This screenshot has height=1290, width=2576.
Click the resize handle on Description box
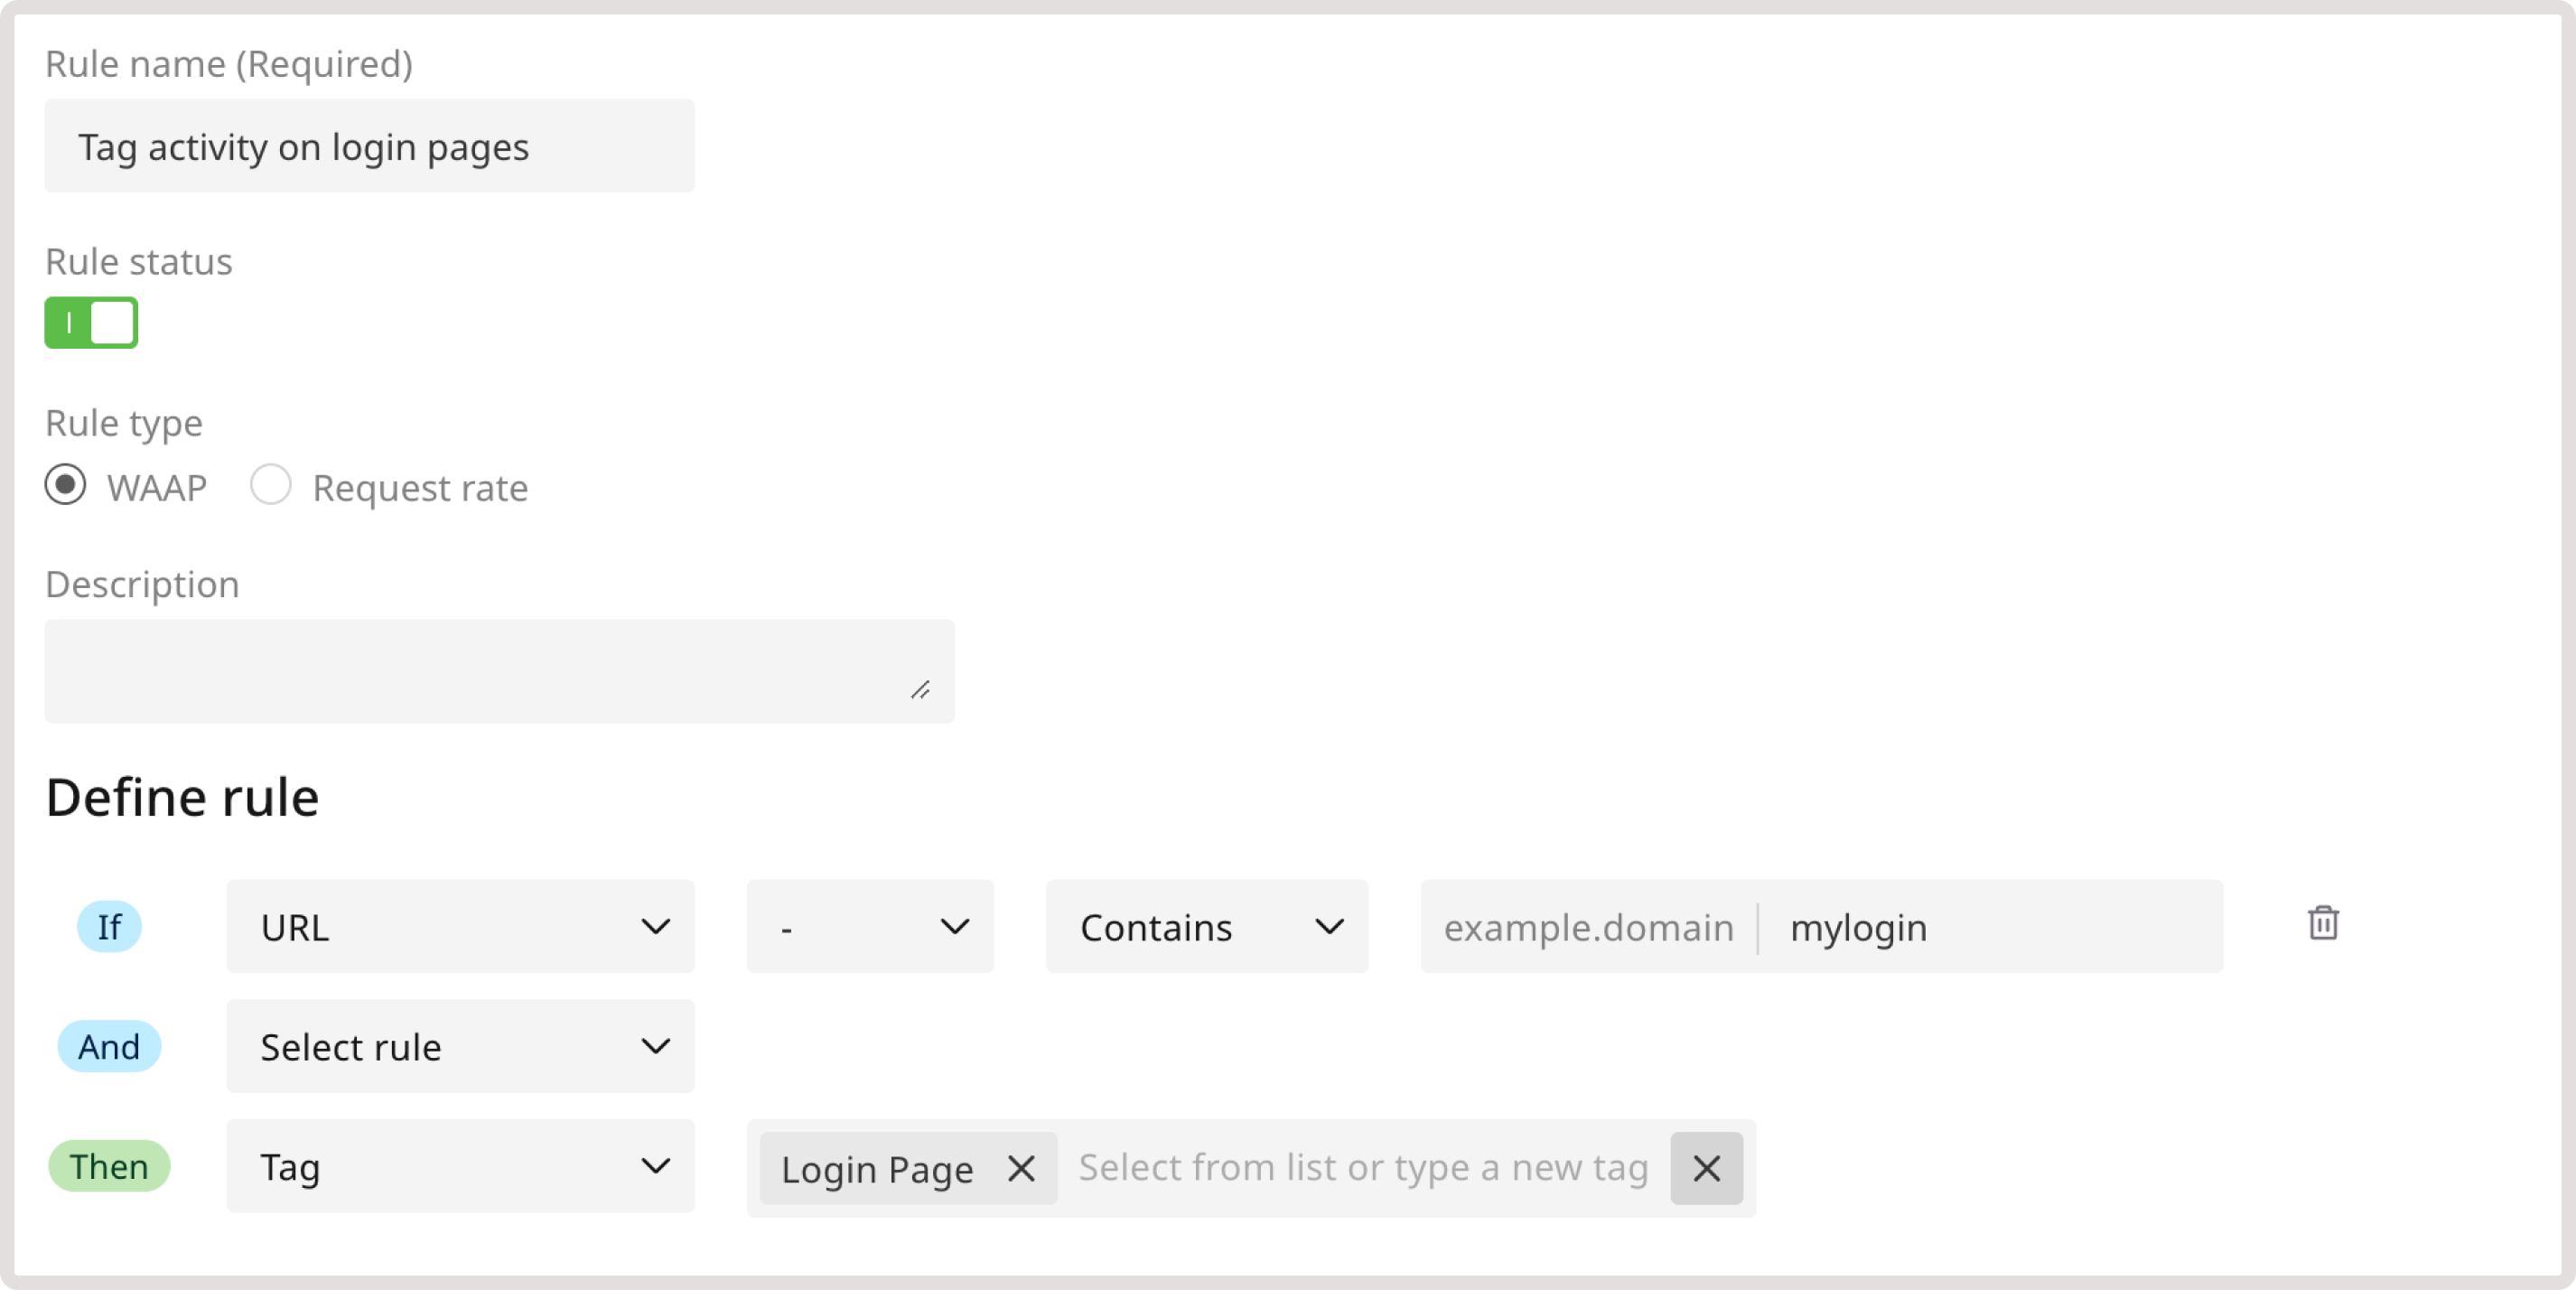coord(921,689)
